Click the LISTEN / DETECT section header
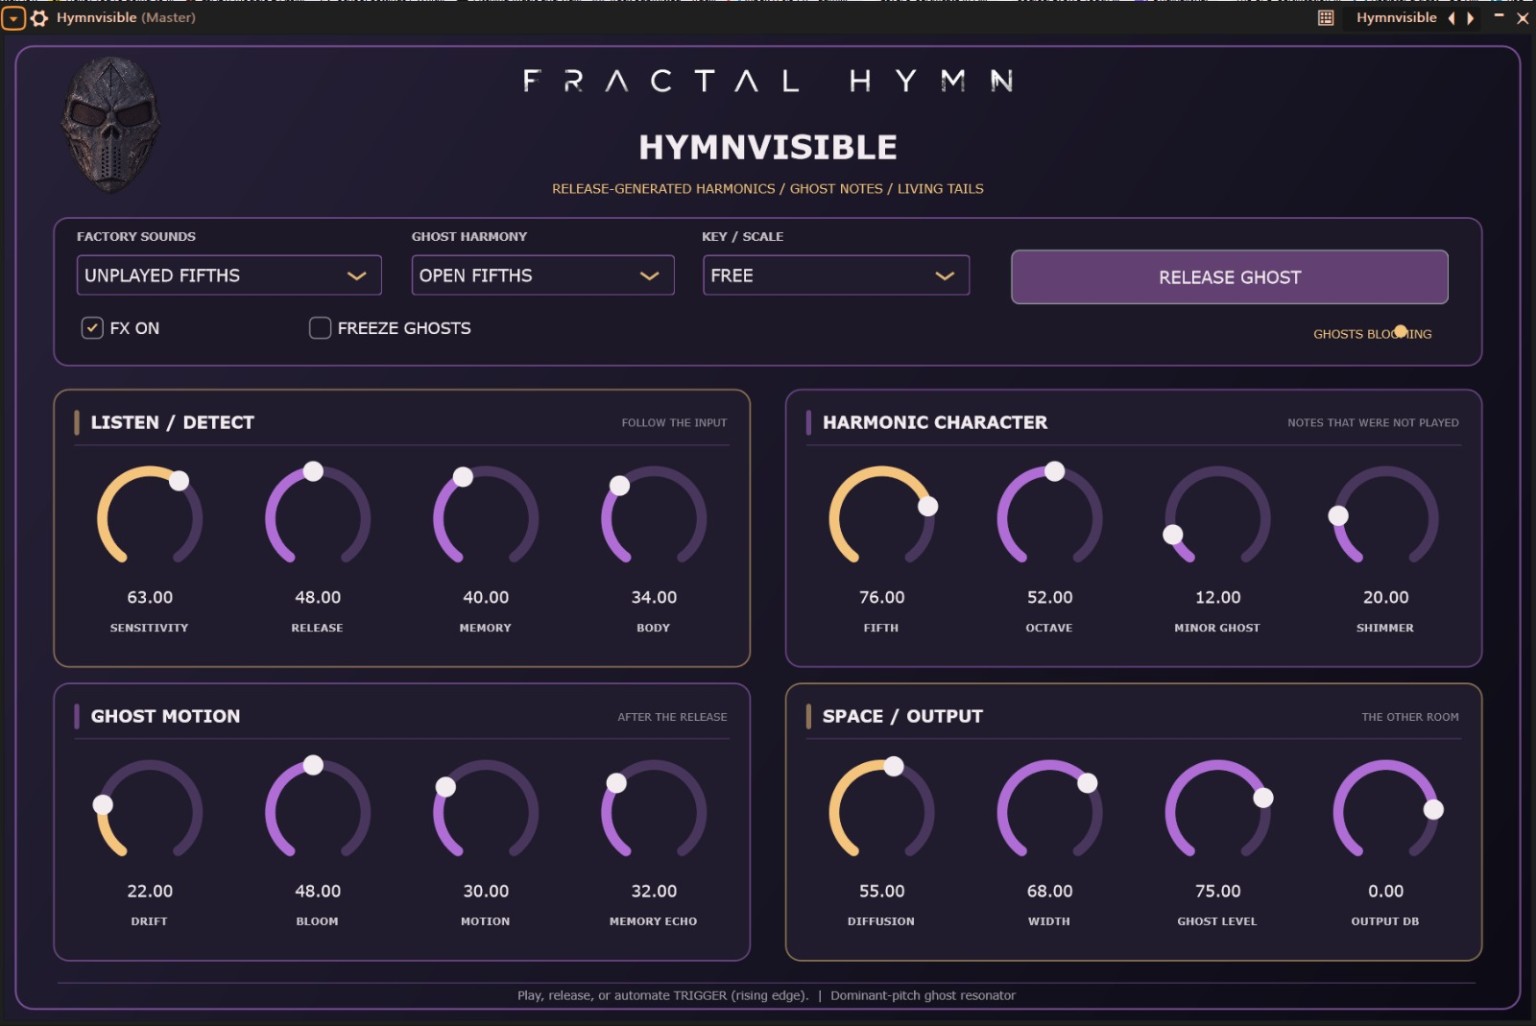1536x1026 pixels. point(172,422)
